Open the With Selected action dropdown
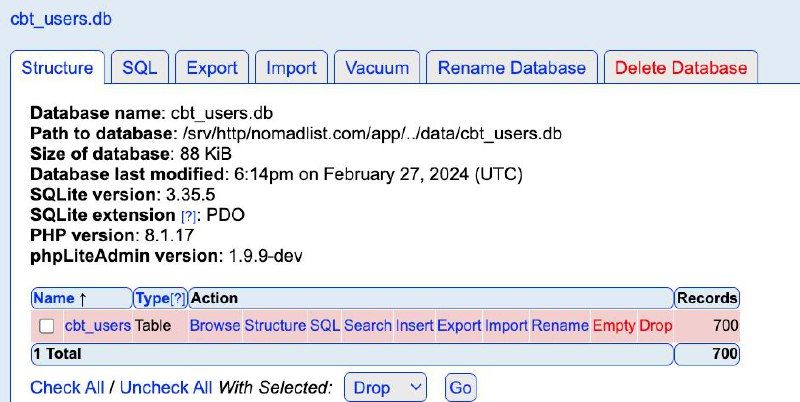Image resolution: width=800 pixels, height=402 pixels. click(384, 387)
